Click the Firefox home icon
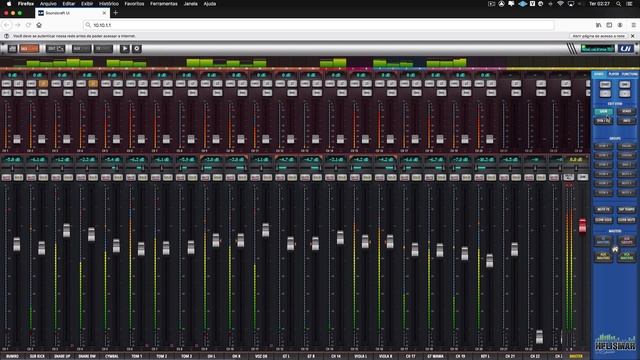Screen dimensions: 640x360 pos(39,25)
